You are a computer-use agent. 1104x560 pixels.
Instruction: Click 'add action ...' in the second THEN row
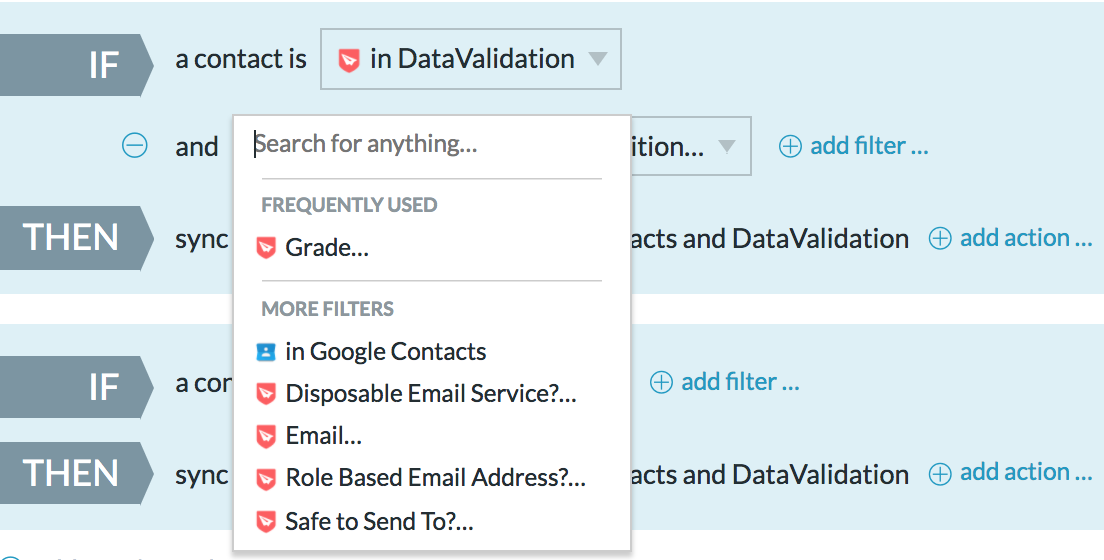click(1010, 473)
